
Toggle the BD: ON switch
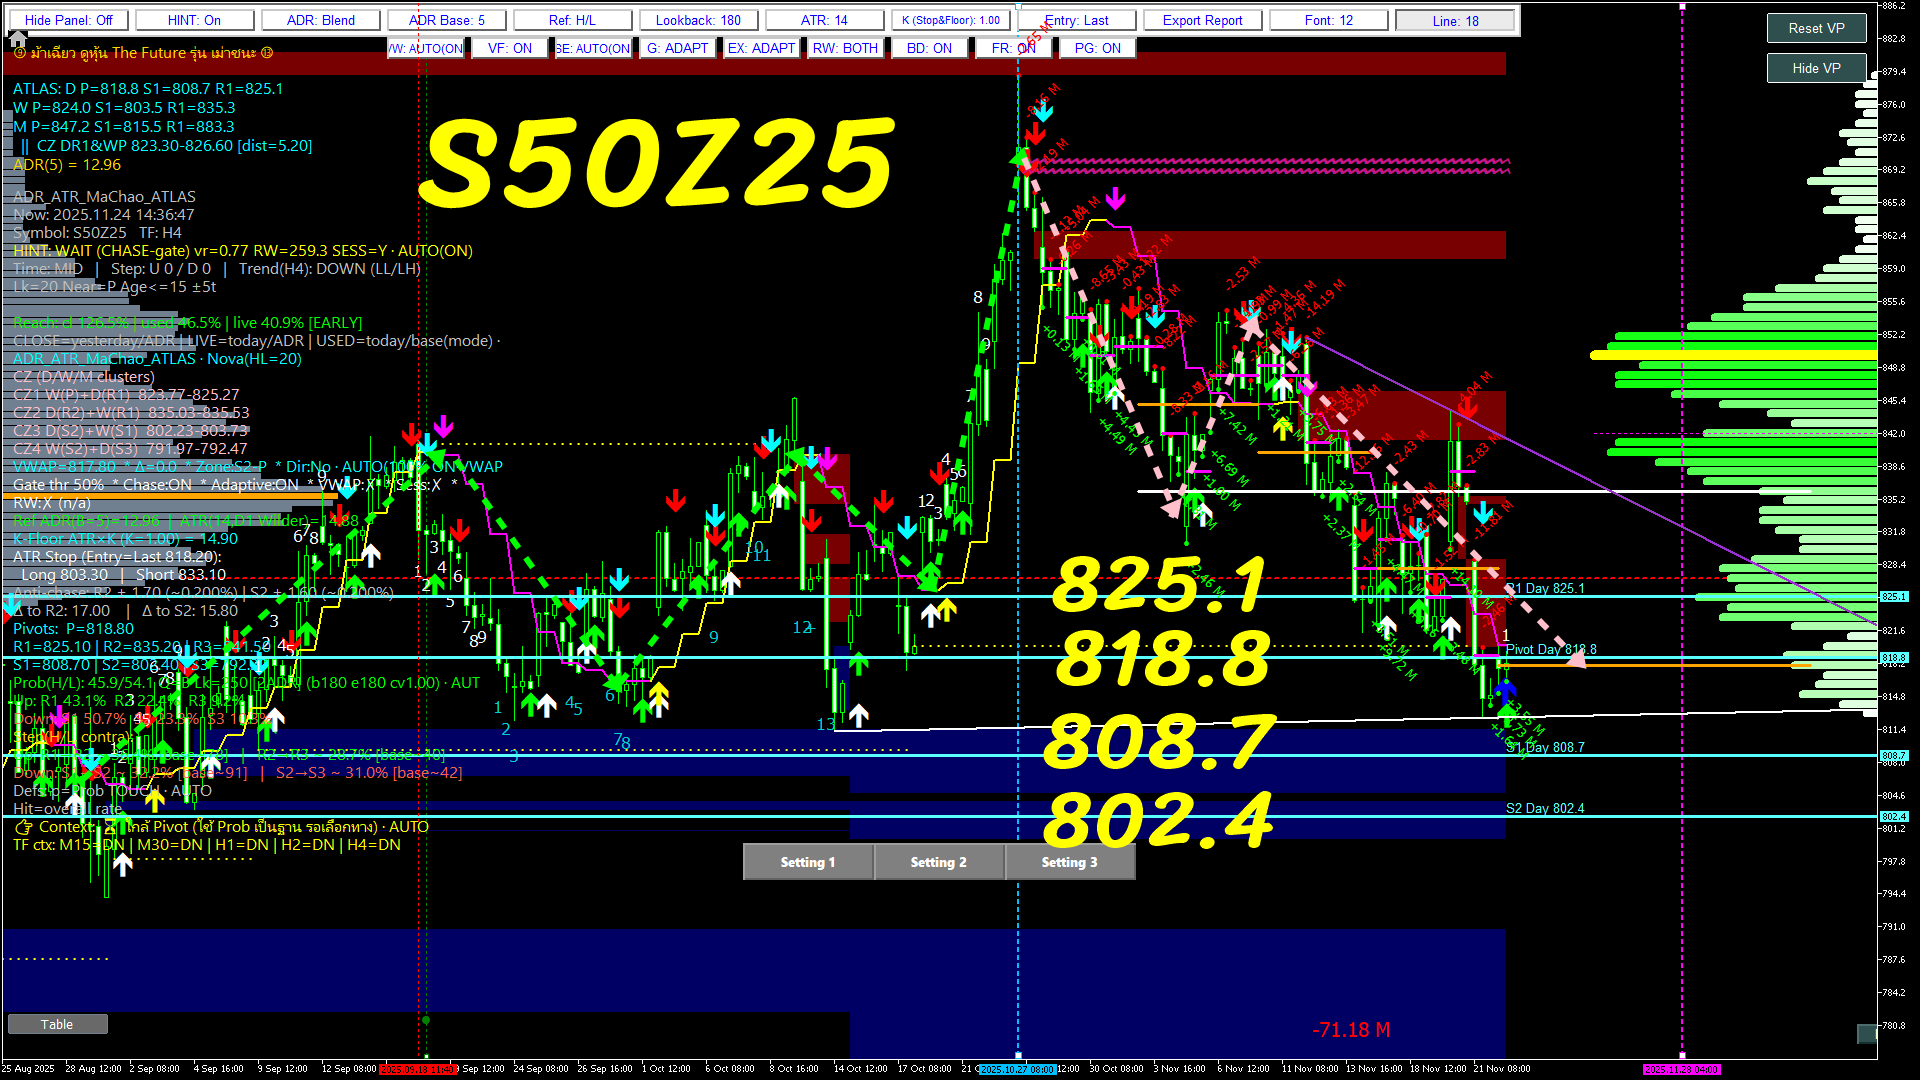929,48
